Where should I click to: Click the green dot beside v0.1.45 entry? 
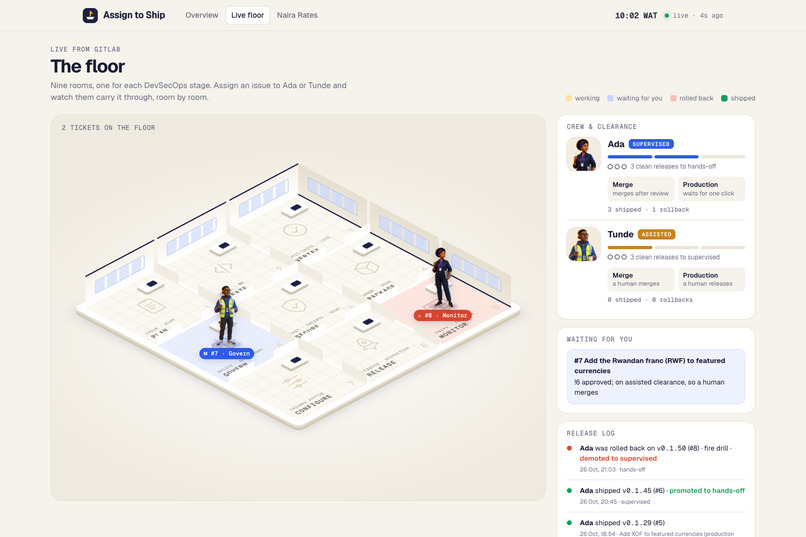(x=569, y=491)
